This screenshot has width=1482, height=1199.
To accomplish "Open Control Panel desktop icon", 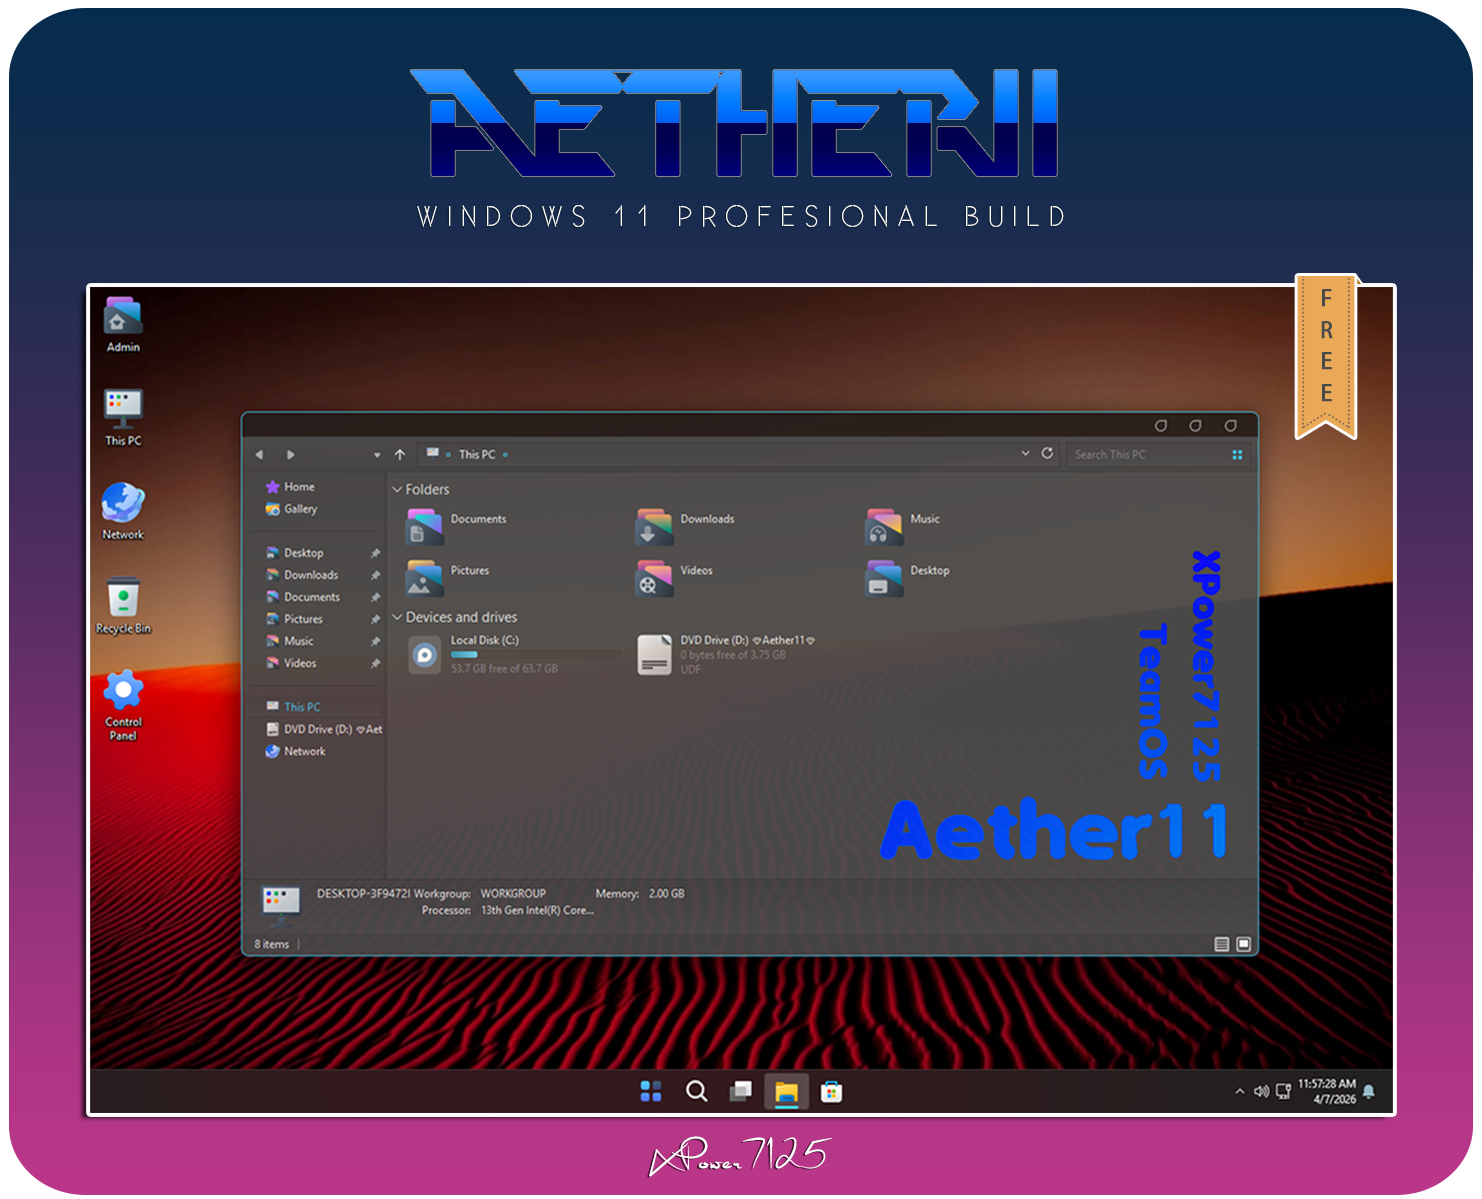I will 123,692.
